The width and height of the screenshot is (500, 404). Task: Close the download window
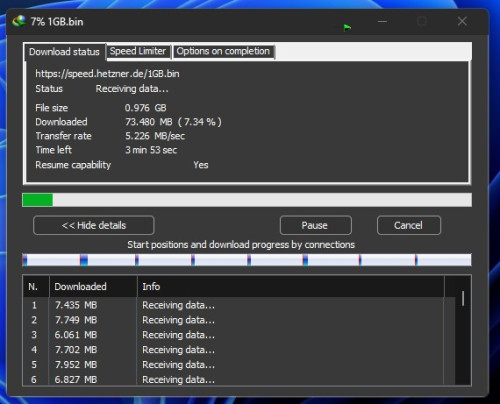(x=462, y=22)
